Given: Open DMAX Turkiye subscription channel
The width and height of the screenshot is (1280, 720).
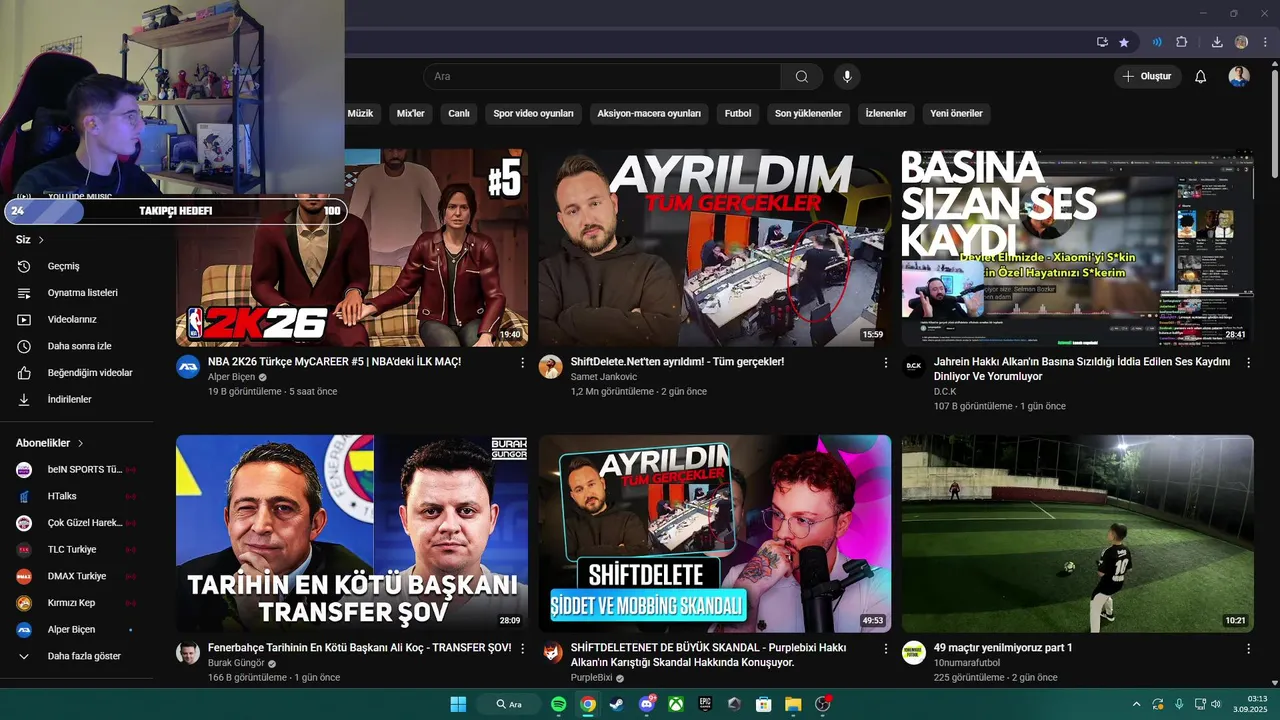Looking at the screenshot, I should tap(78, 576).
